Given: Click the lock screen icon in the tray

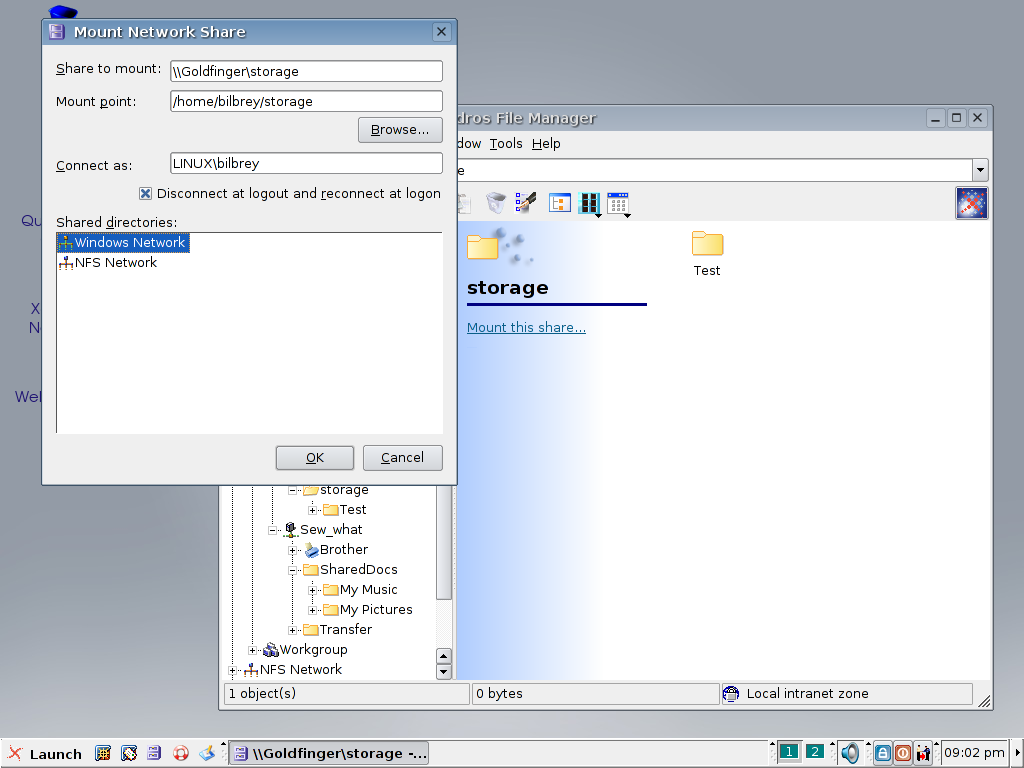Looking at the screenshot, I should (882, 753).
